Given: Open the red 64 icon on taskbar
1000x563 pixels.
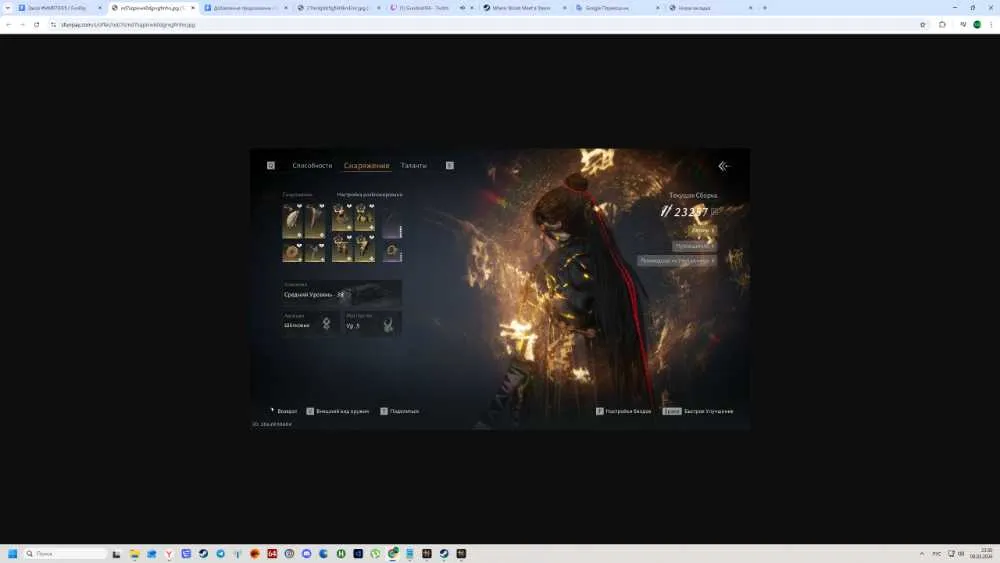Looking at the screenshot, I should [272, 553].
